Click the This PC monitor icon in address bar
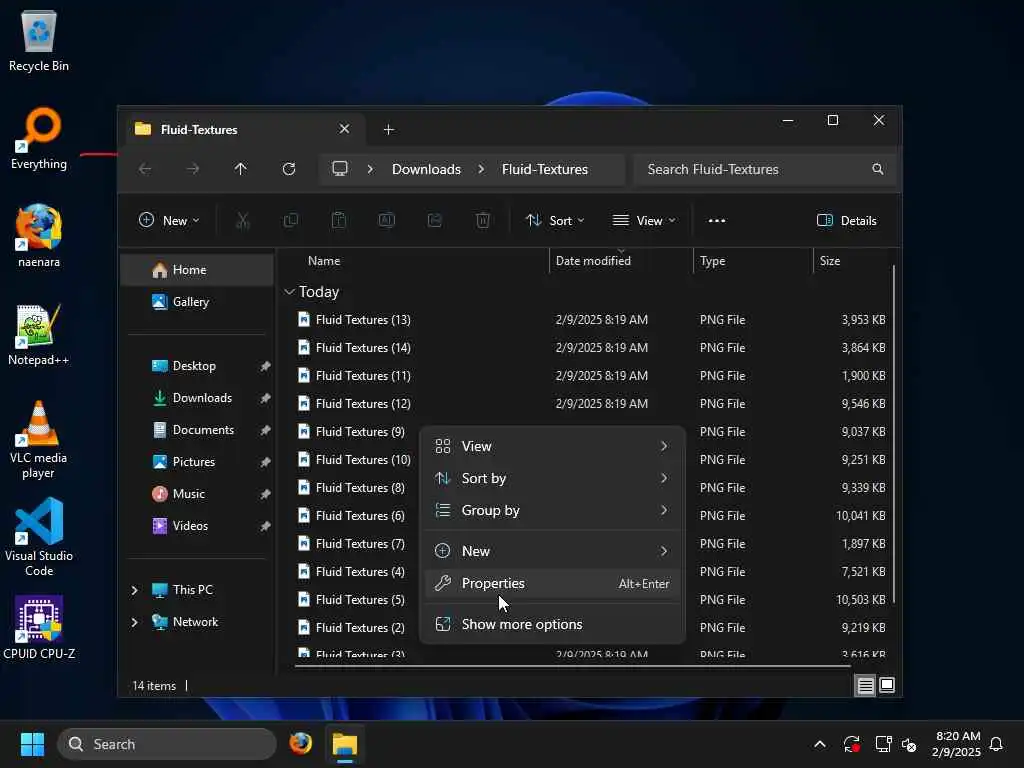Viewport: 1024px width, 768px height. coord(340,168)
